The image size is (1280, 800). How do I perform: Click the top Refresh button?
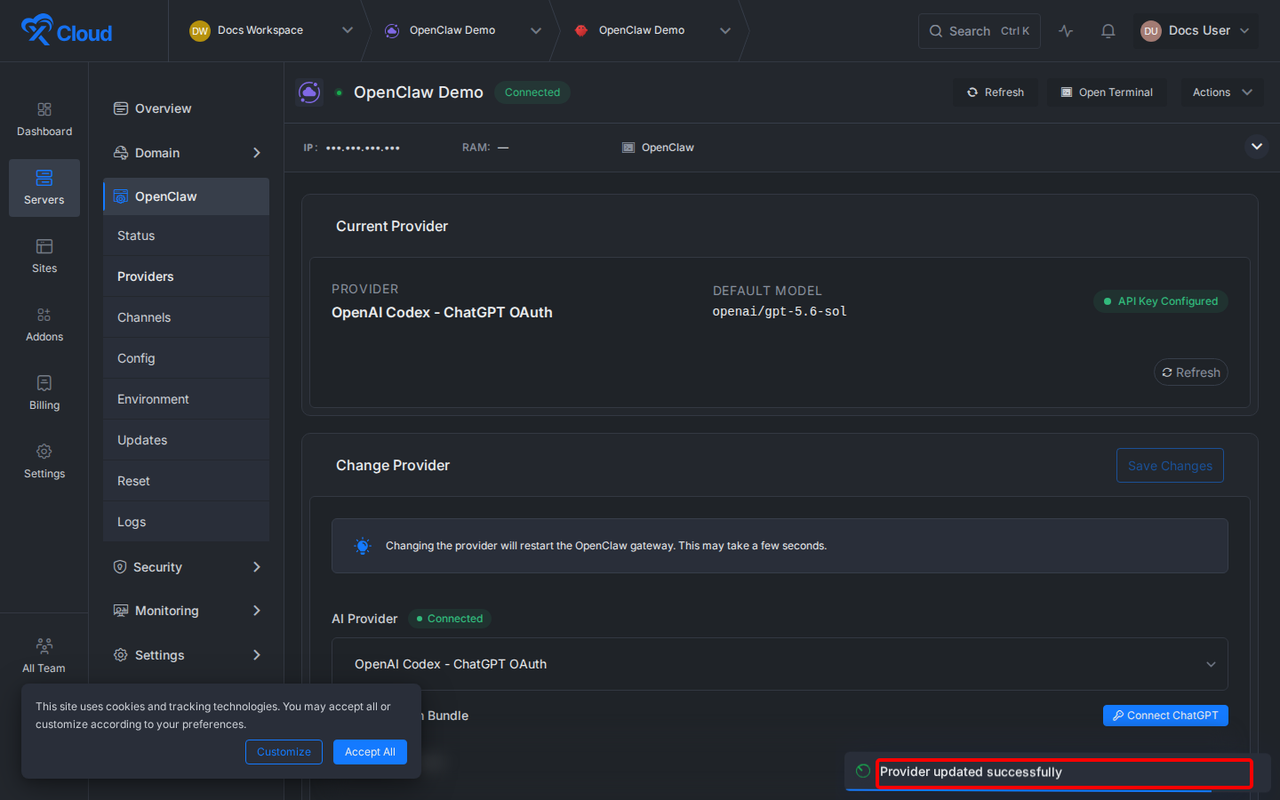[995, 92]
